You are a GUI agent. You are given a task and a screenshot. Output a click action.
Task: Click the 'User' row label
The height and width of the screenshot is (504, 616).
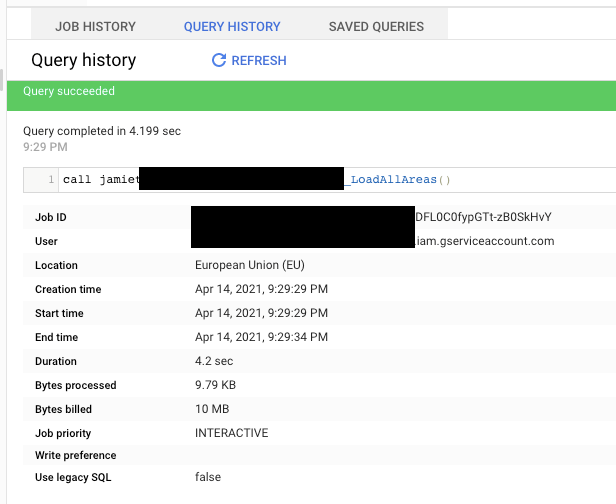click(46, 241)
